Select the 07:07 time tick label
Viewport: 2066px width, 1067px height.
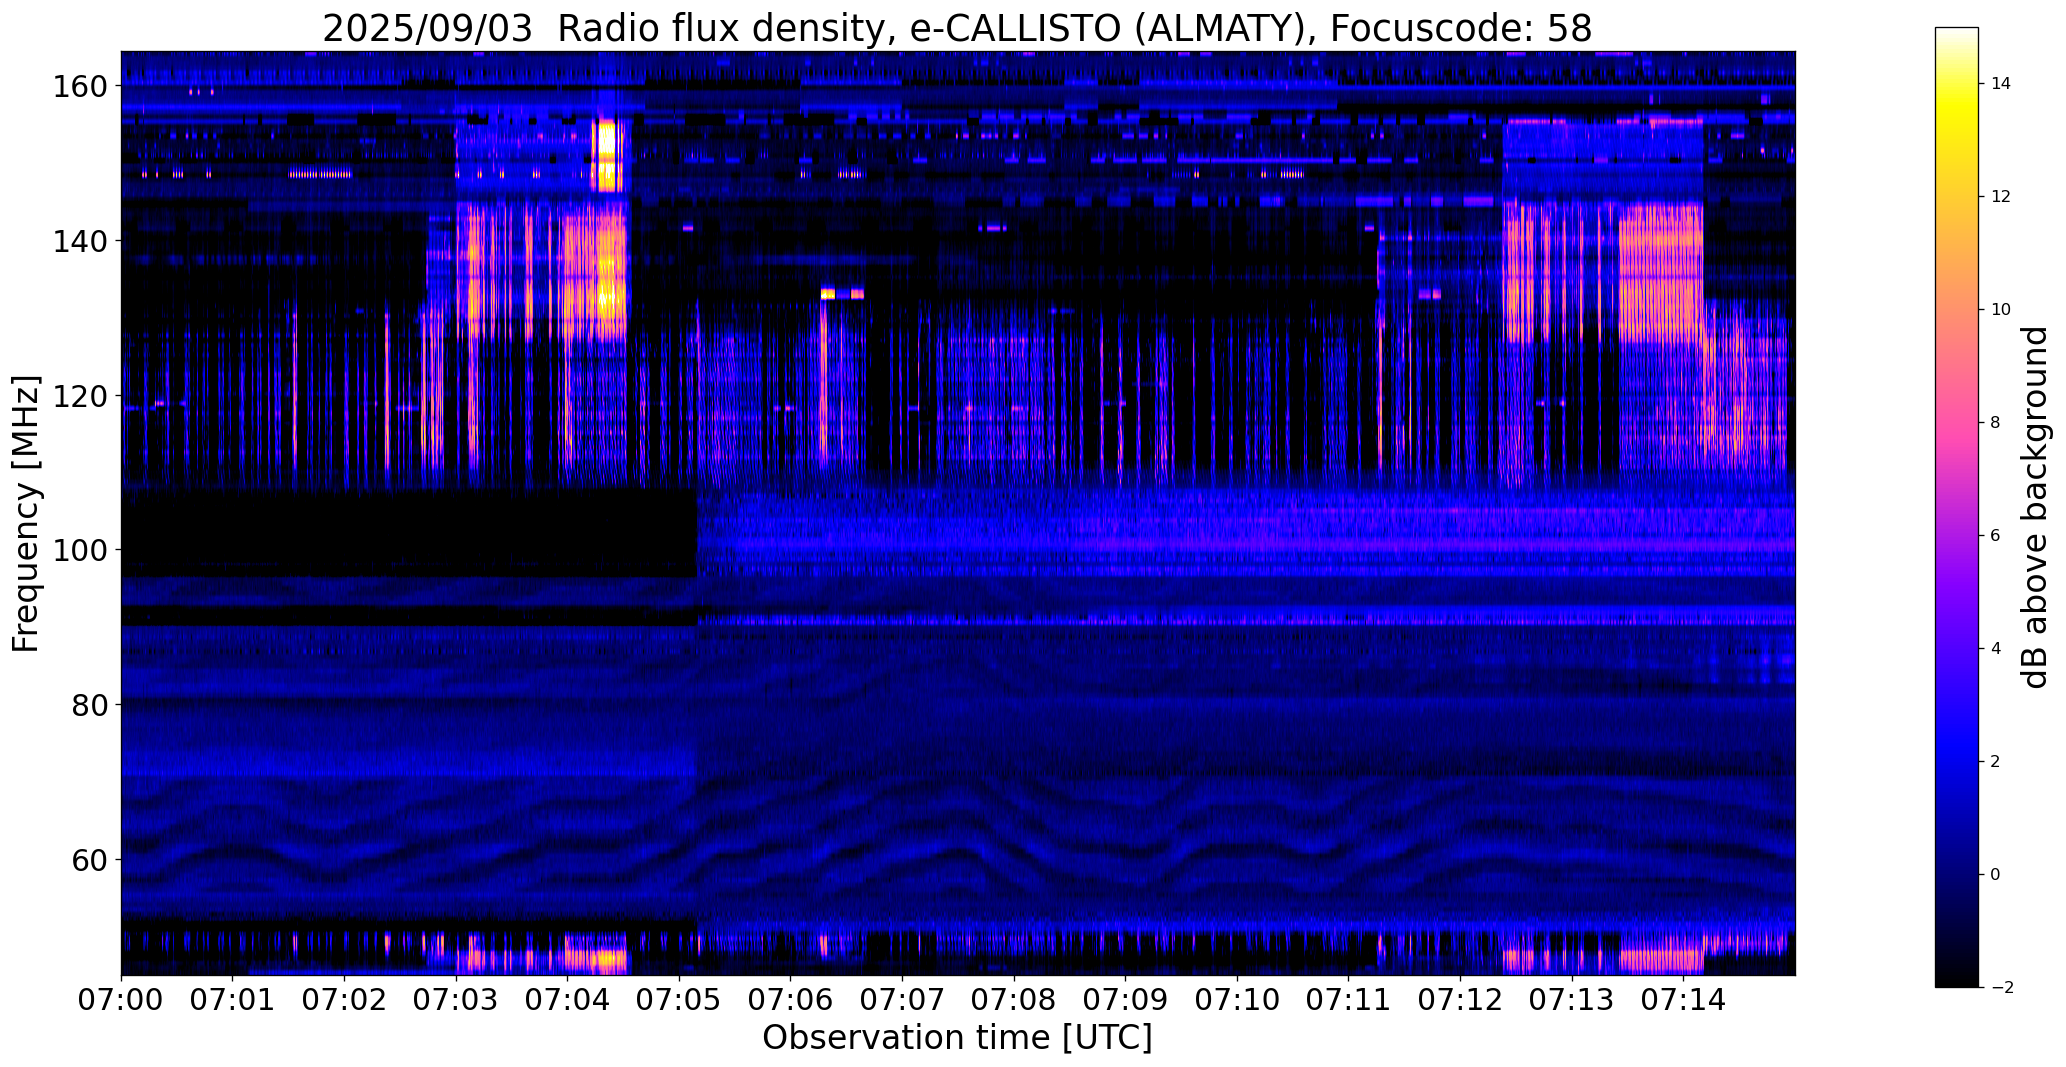click(902, 999)
